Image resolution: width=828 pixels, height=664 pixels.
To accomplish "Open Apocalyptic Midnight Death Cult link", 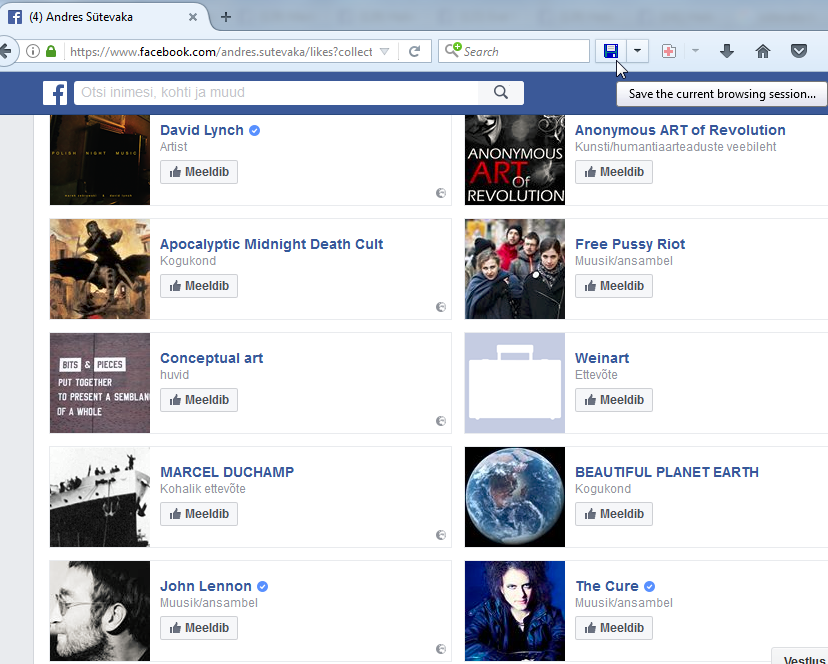I will point(271,244).
